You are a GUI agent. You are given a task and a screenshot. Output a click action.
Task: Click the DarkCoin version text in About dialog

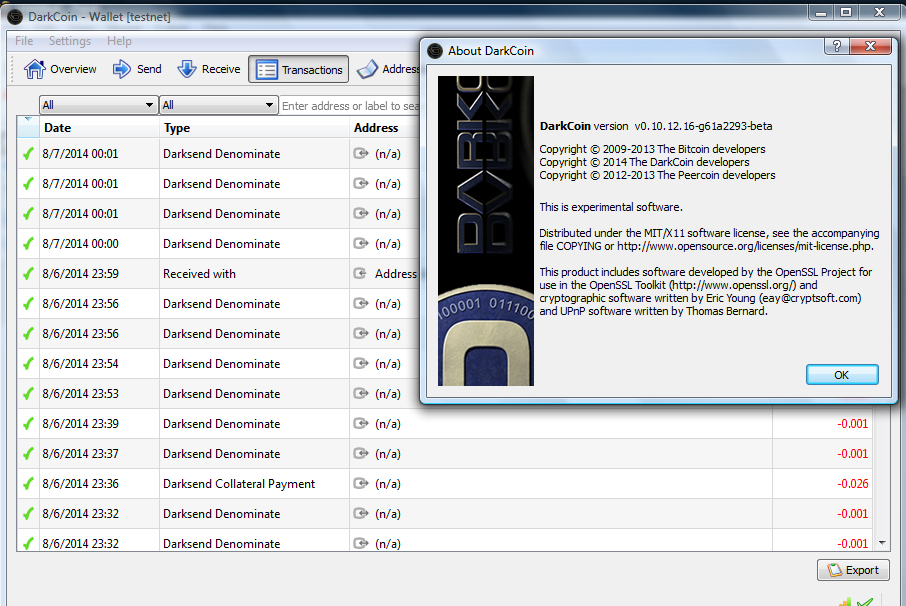656,127
